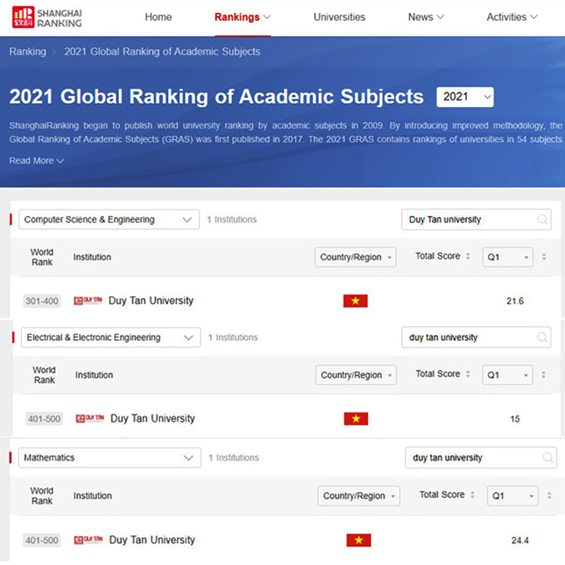This screenshot has width=565, height=565.
Task: Click search icon in Electrical Engineering section
Action: coord(542,337)
